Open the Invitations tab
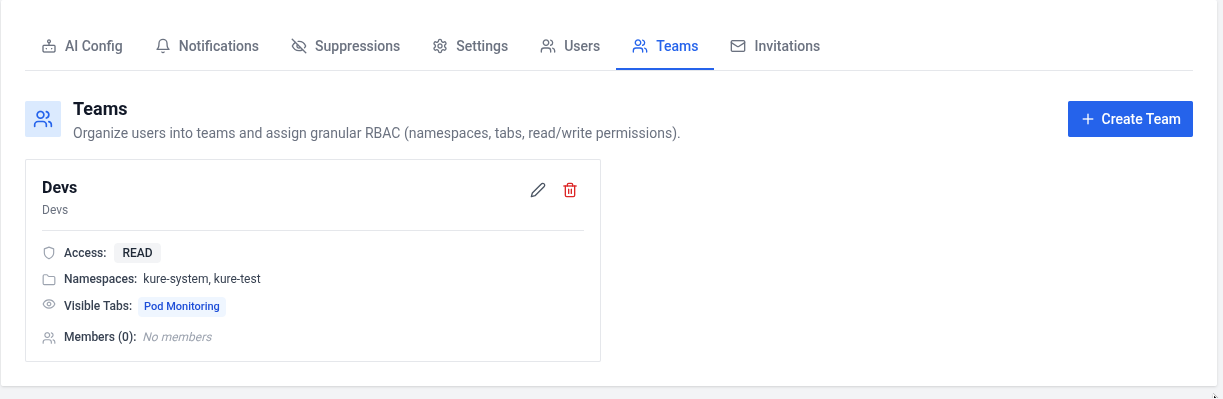This screenshot has height=399, width=1223. click(x=775, y=46)
